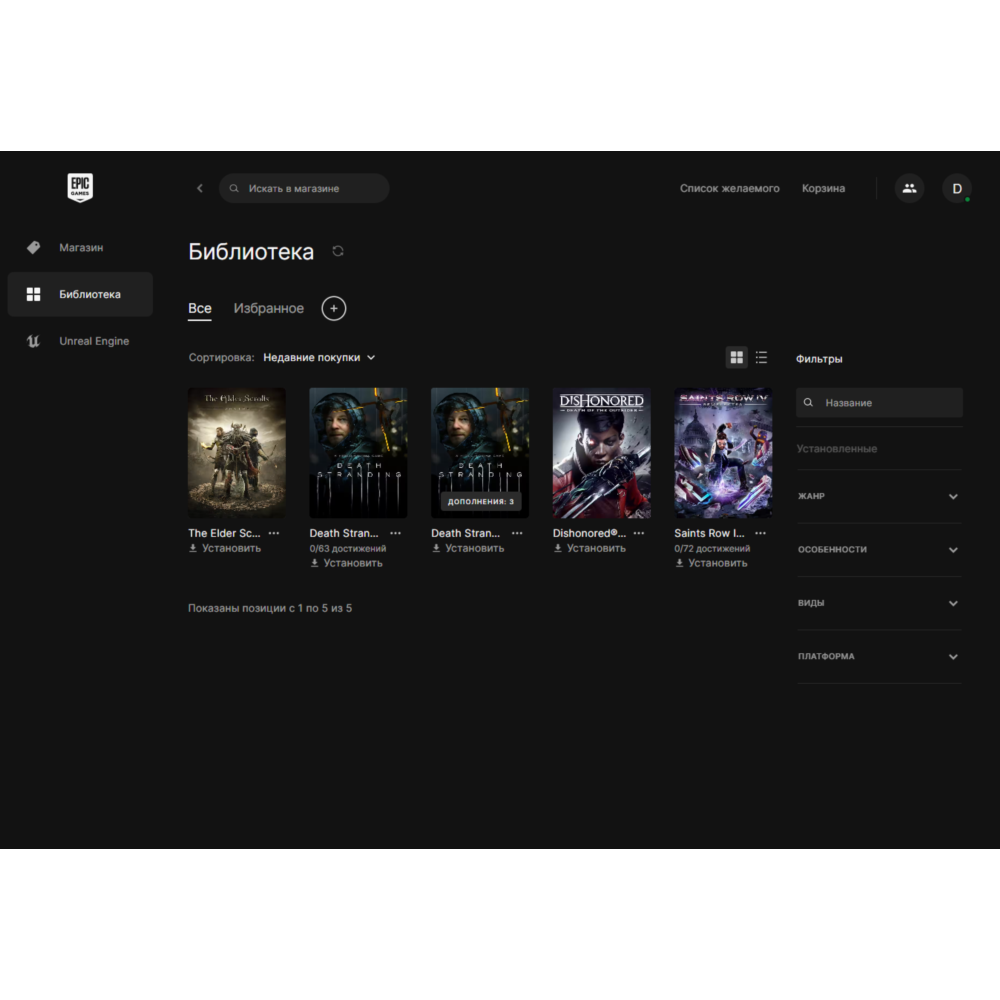Image resolution: width=1000 pixels, height=1000 pixels.
Task: Install Dishonored
Action: coord(590,548)
